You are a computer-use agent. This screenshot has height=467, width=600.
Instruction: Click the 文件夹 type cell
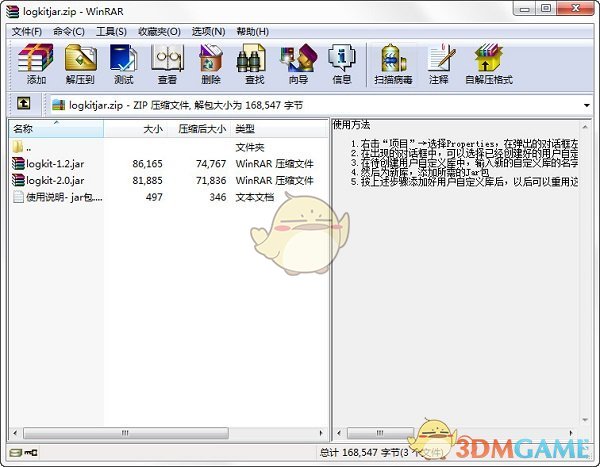point(250,147)
